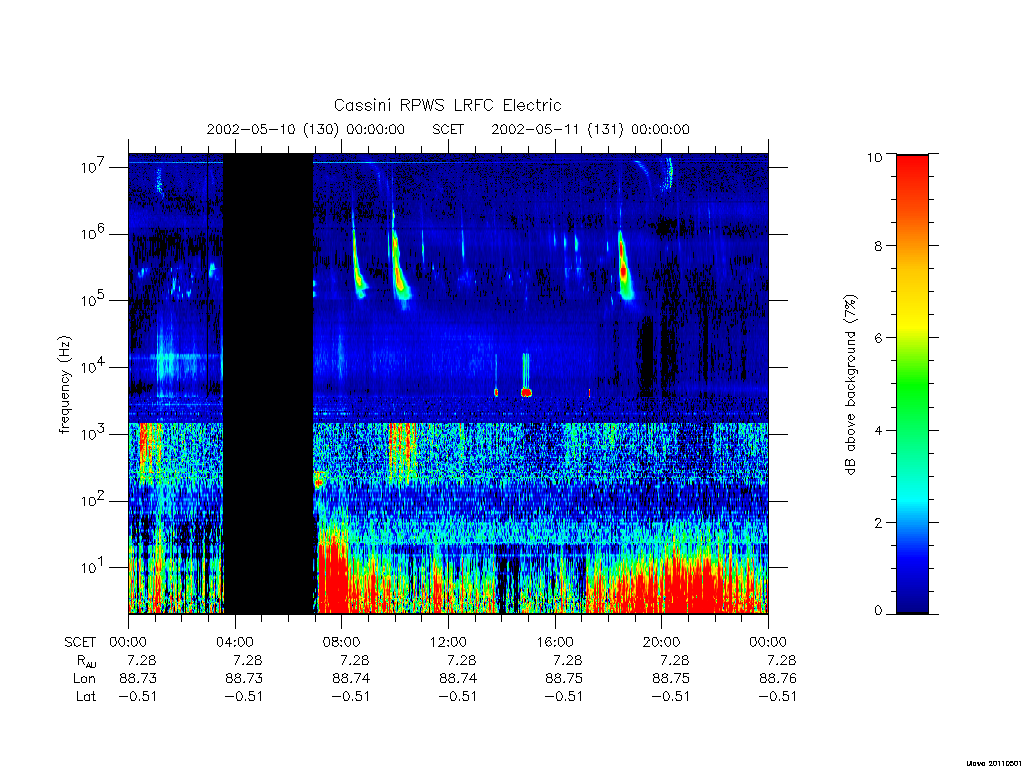Click the Lon value 88.73 under 04:00
The height and width of the screenshot is (768, 1024).
pyautogui.click(x=244, y=679)
